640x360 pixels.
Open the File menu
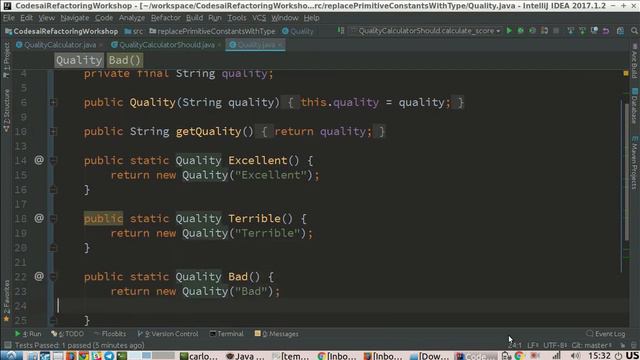coord(9,18)
